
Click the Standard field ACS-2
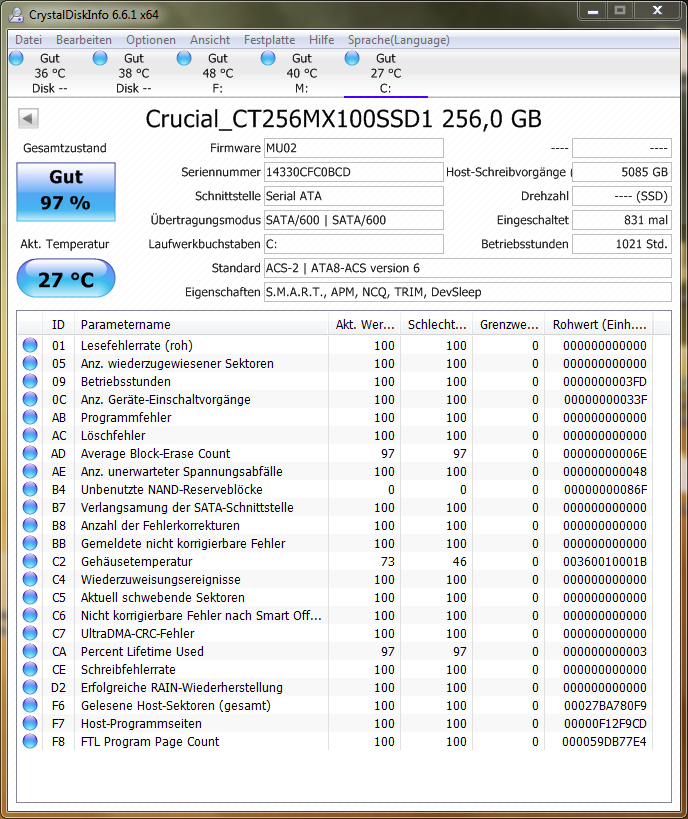coord(468,268)
